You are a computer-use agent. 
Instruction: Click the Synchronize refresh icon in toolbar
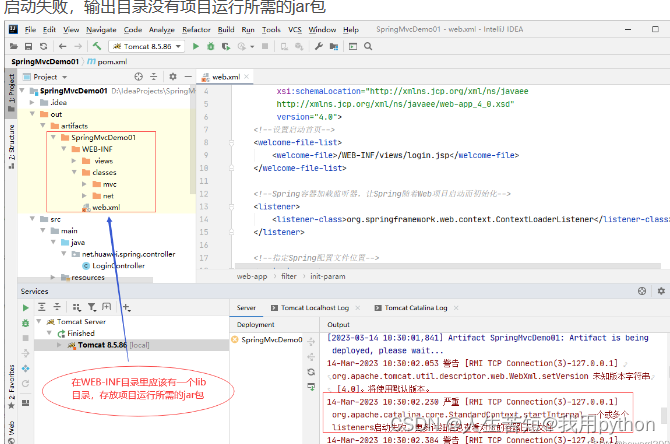coord(44,46)
